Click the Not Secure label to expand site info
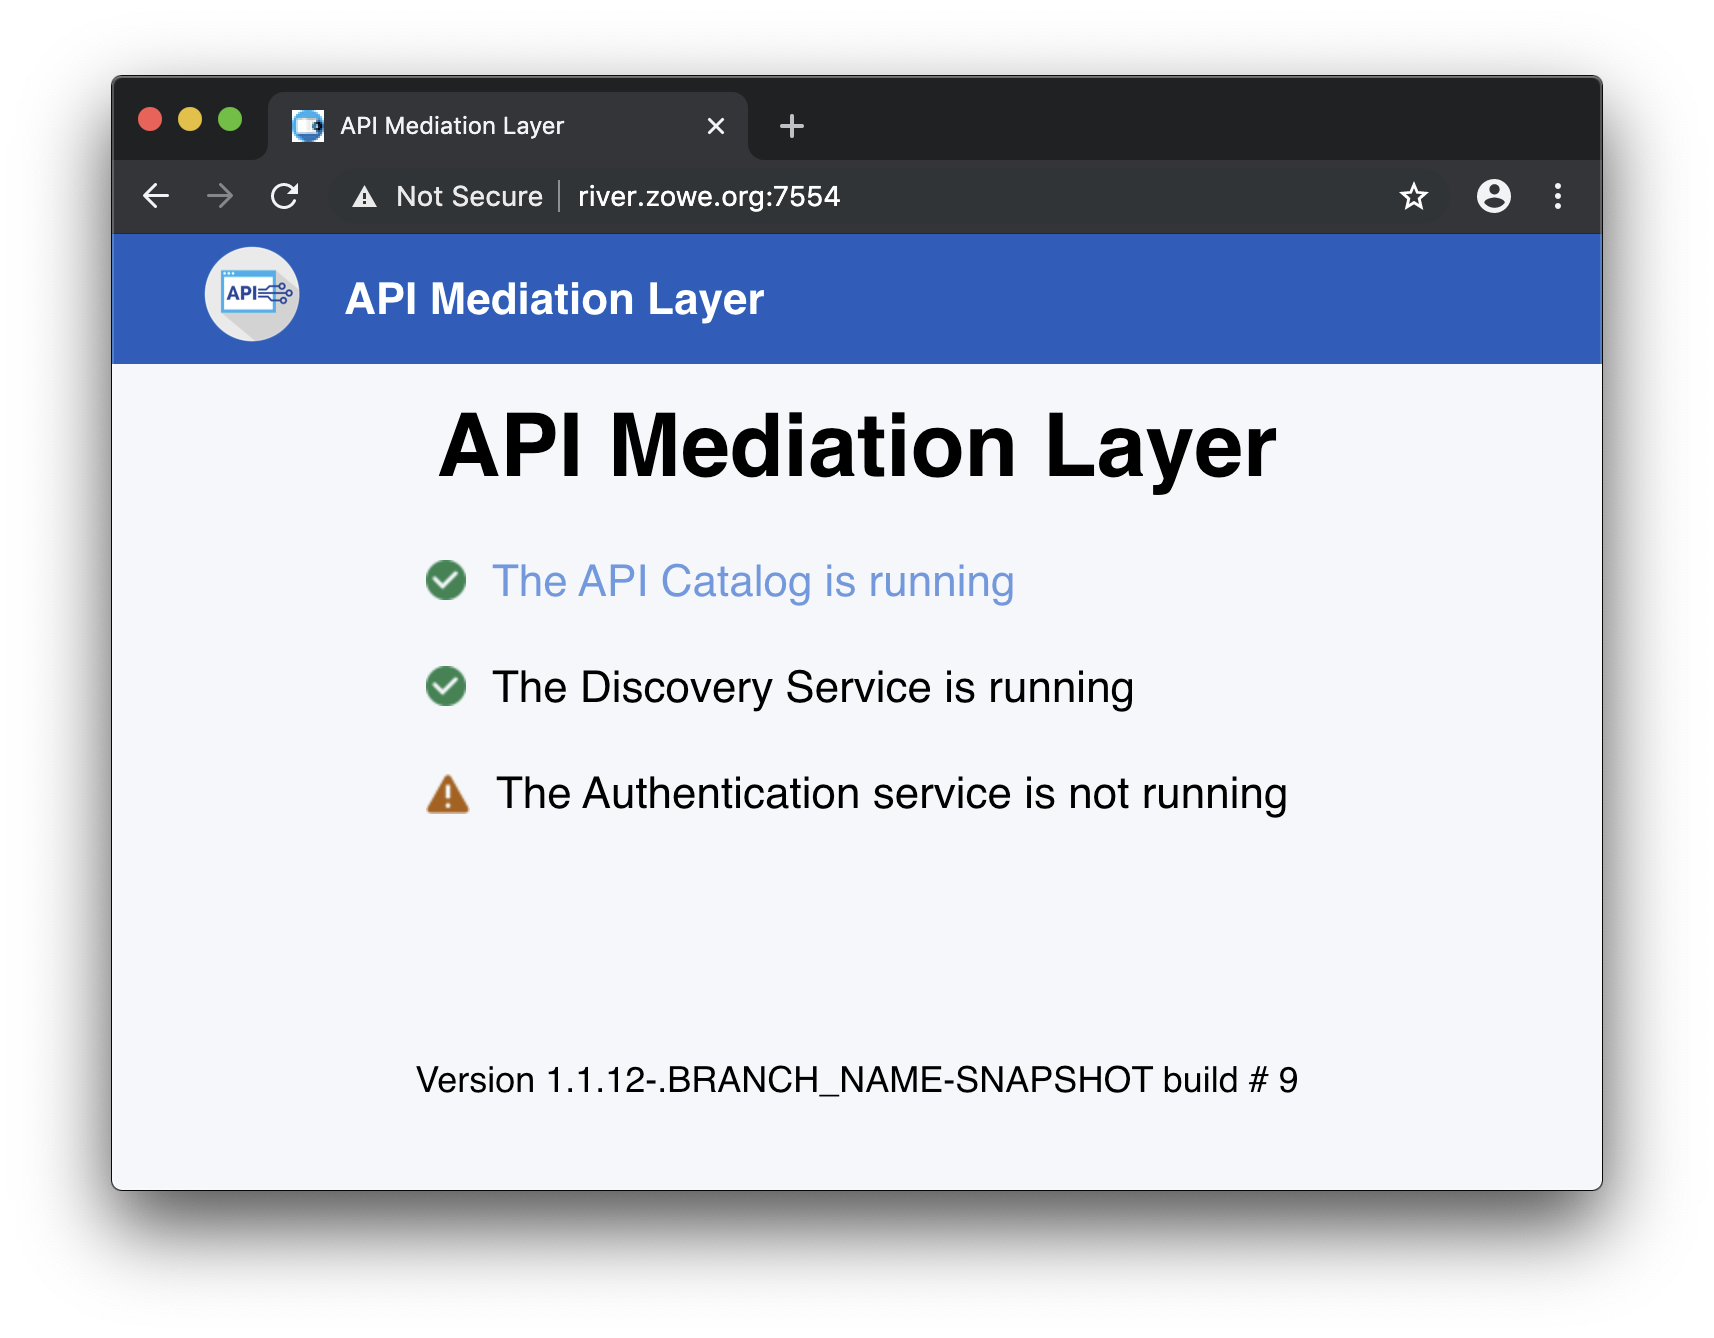Screen dimensions: 1714x1338 [466, 196]
